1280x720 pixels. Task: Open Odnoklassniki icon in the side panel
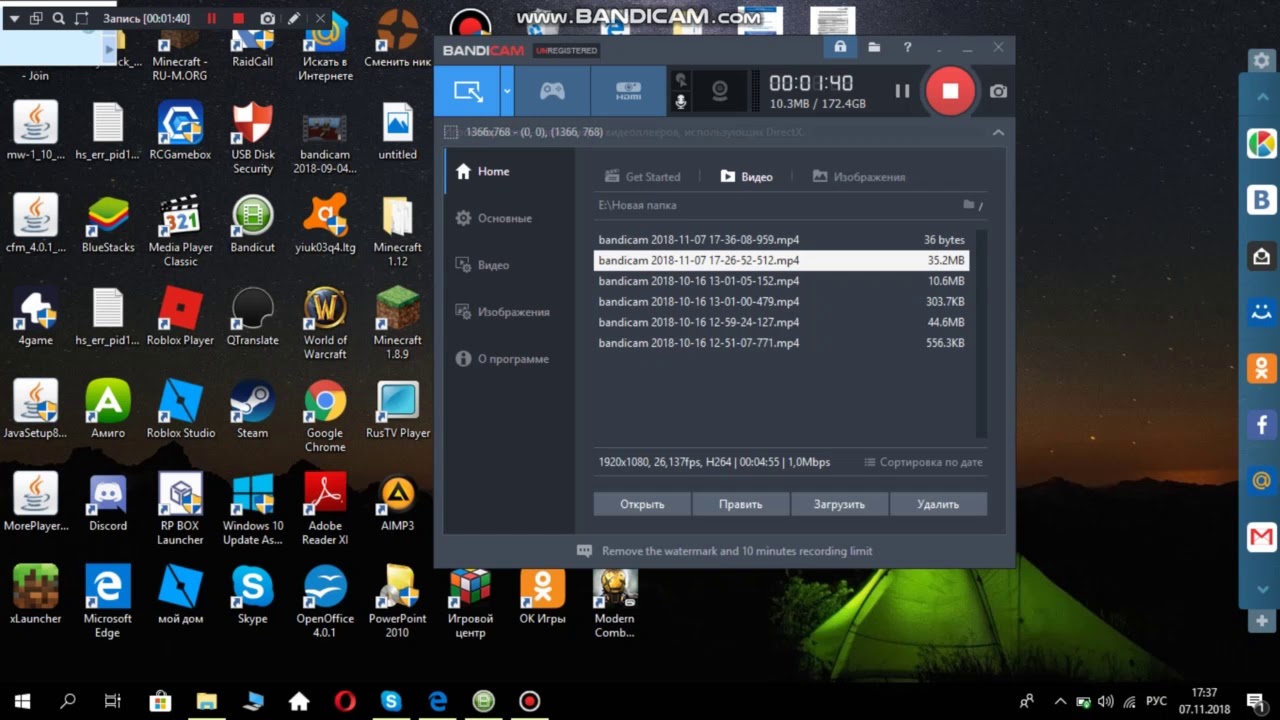[x=1261, y=368]
